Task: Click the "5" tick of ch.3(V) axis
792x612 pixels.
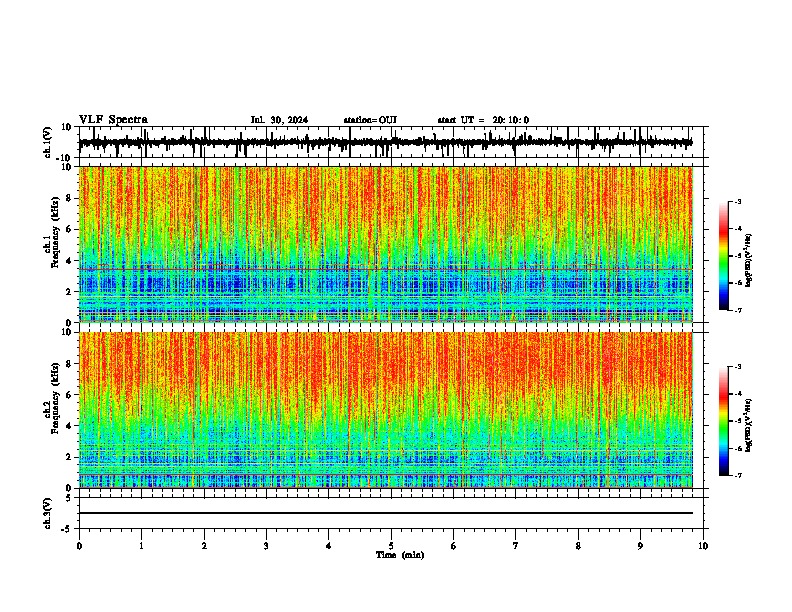Action: click(69, 497)
